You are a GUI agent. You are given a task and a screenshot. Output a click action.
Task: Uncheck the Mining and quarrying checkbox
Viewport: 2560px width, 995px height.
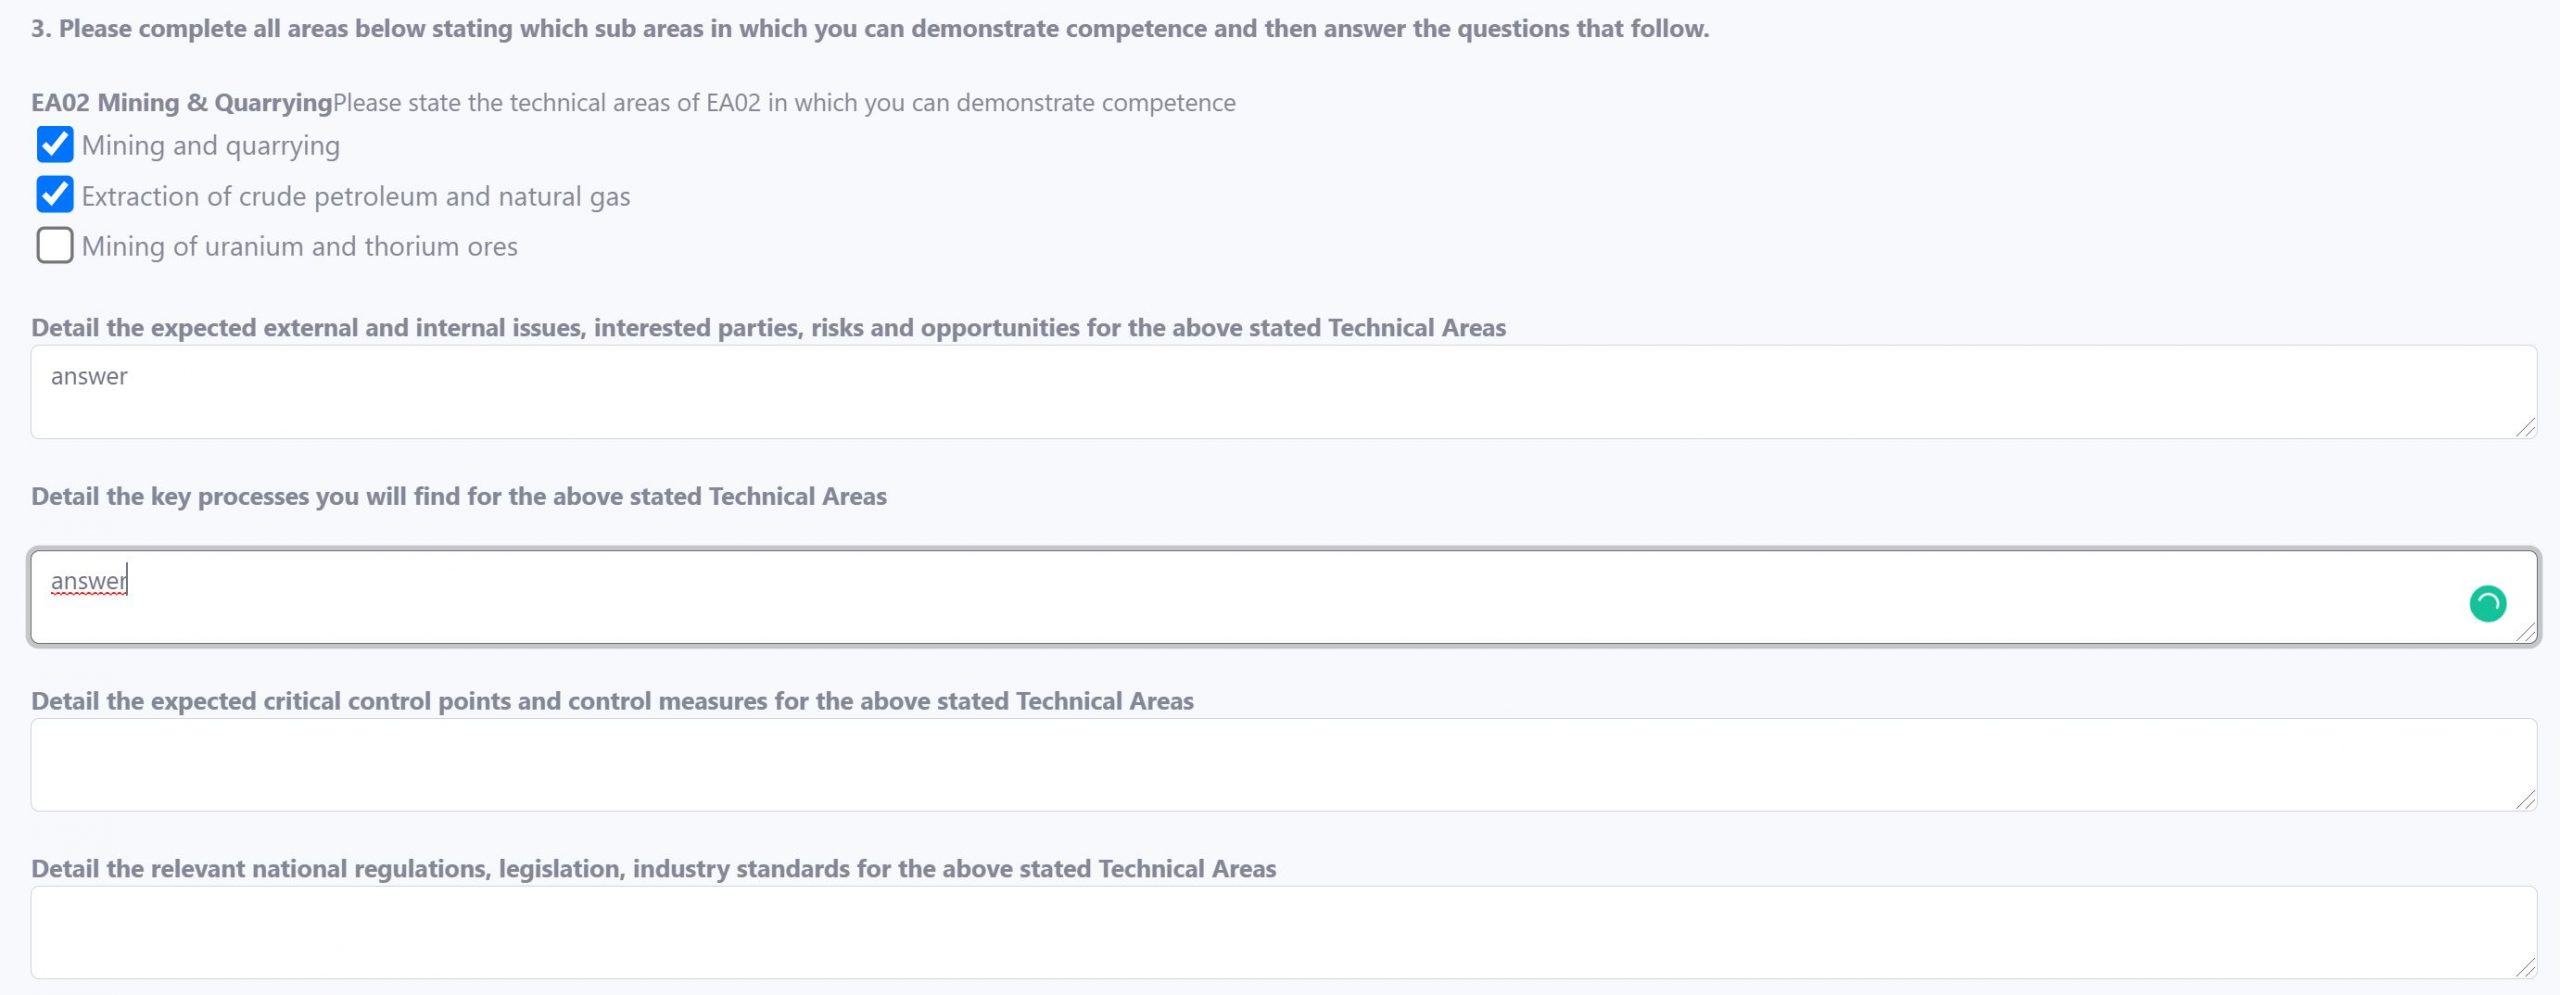(x=55, y=145)
